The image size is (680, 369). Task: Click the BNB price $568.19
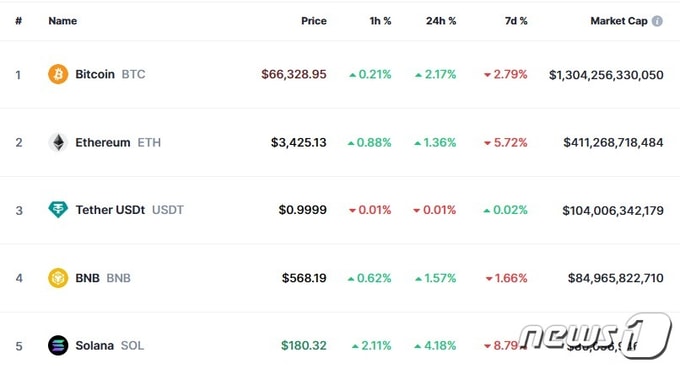304,278
